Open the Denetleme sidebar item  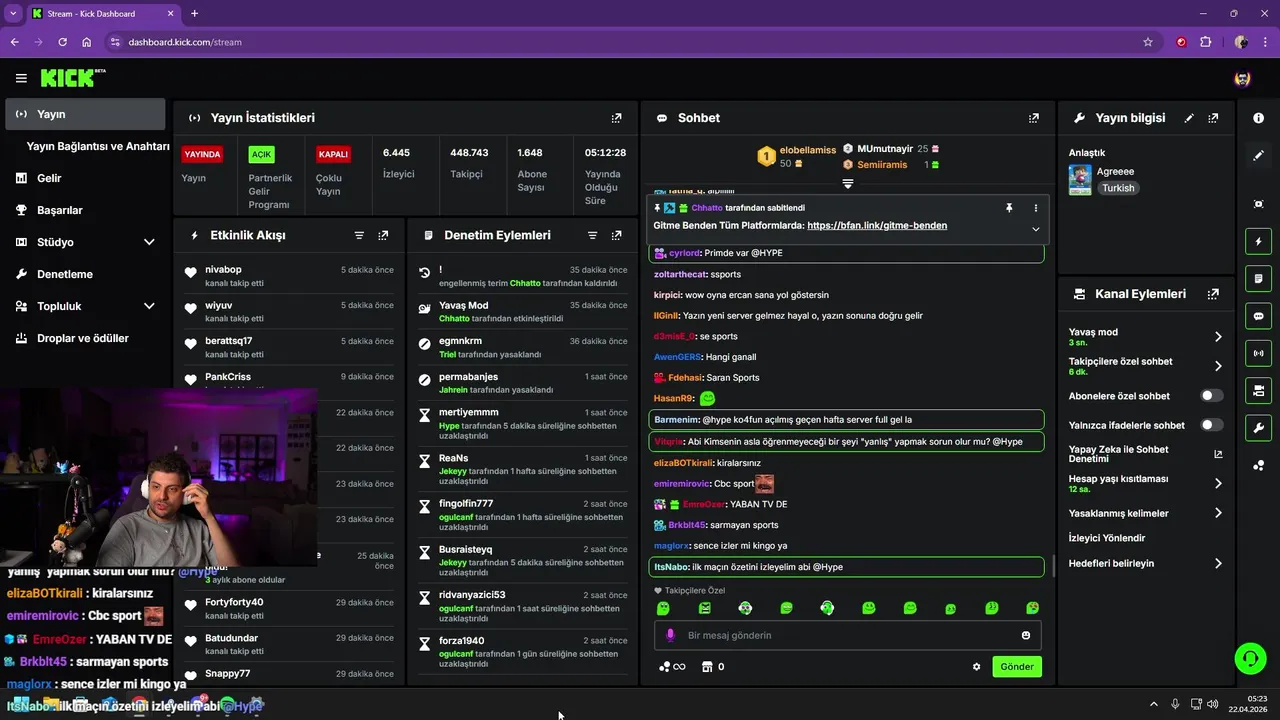coord(85,274)
